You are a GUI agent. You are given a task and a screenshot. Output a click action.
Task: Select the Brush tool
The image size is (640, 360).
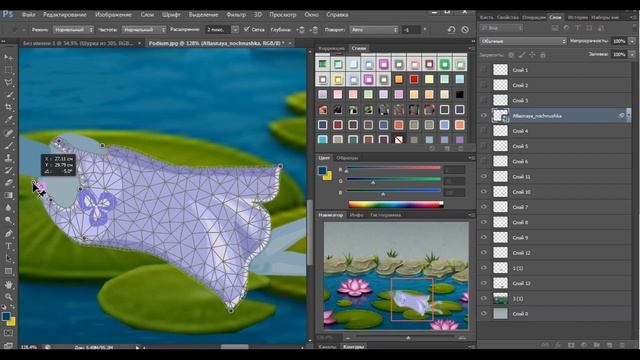[x=8, y=145]
